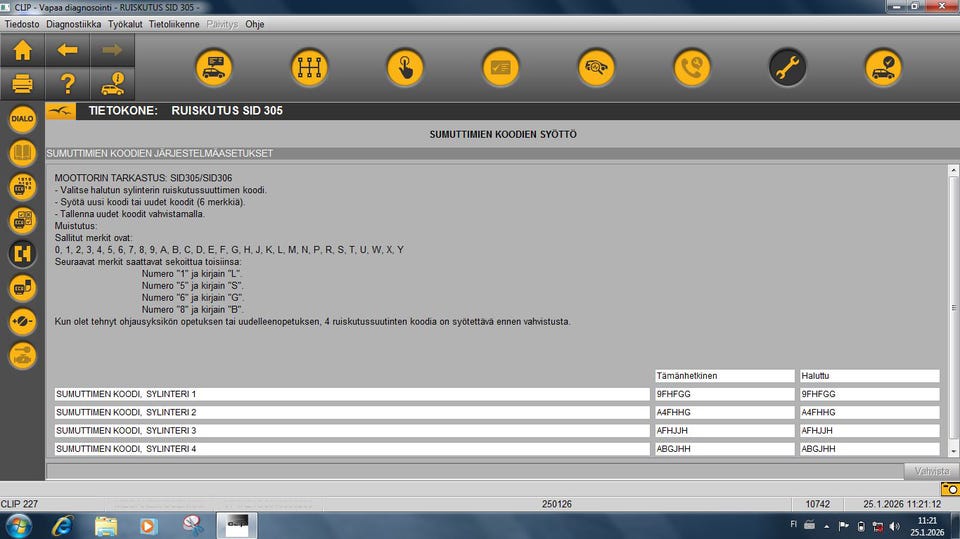Open the ECU checklist sidebar icon
Viewport: 960px width, 539px height.
[x=22, y=220]
